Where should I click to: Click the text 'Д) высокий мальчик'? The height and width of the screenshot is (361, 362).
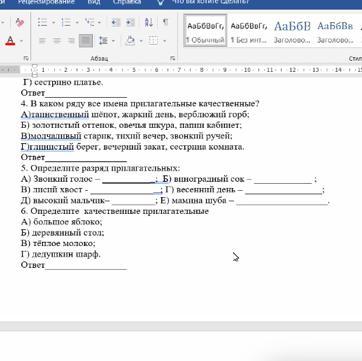coord(62,200)
